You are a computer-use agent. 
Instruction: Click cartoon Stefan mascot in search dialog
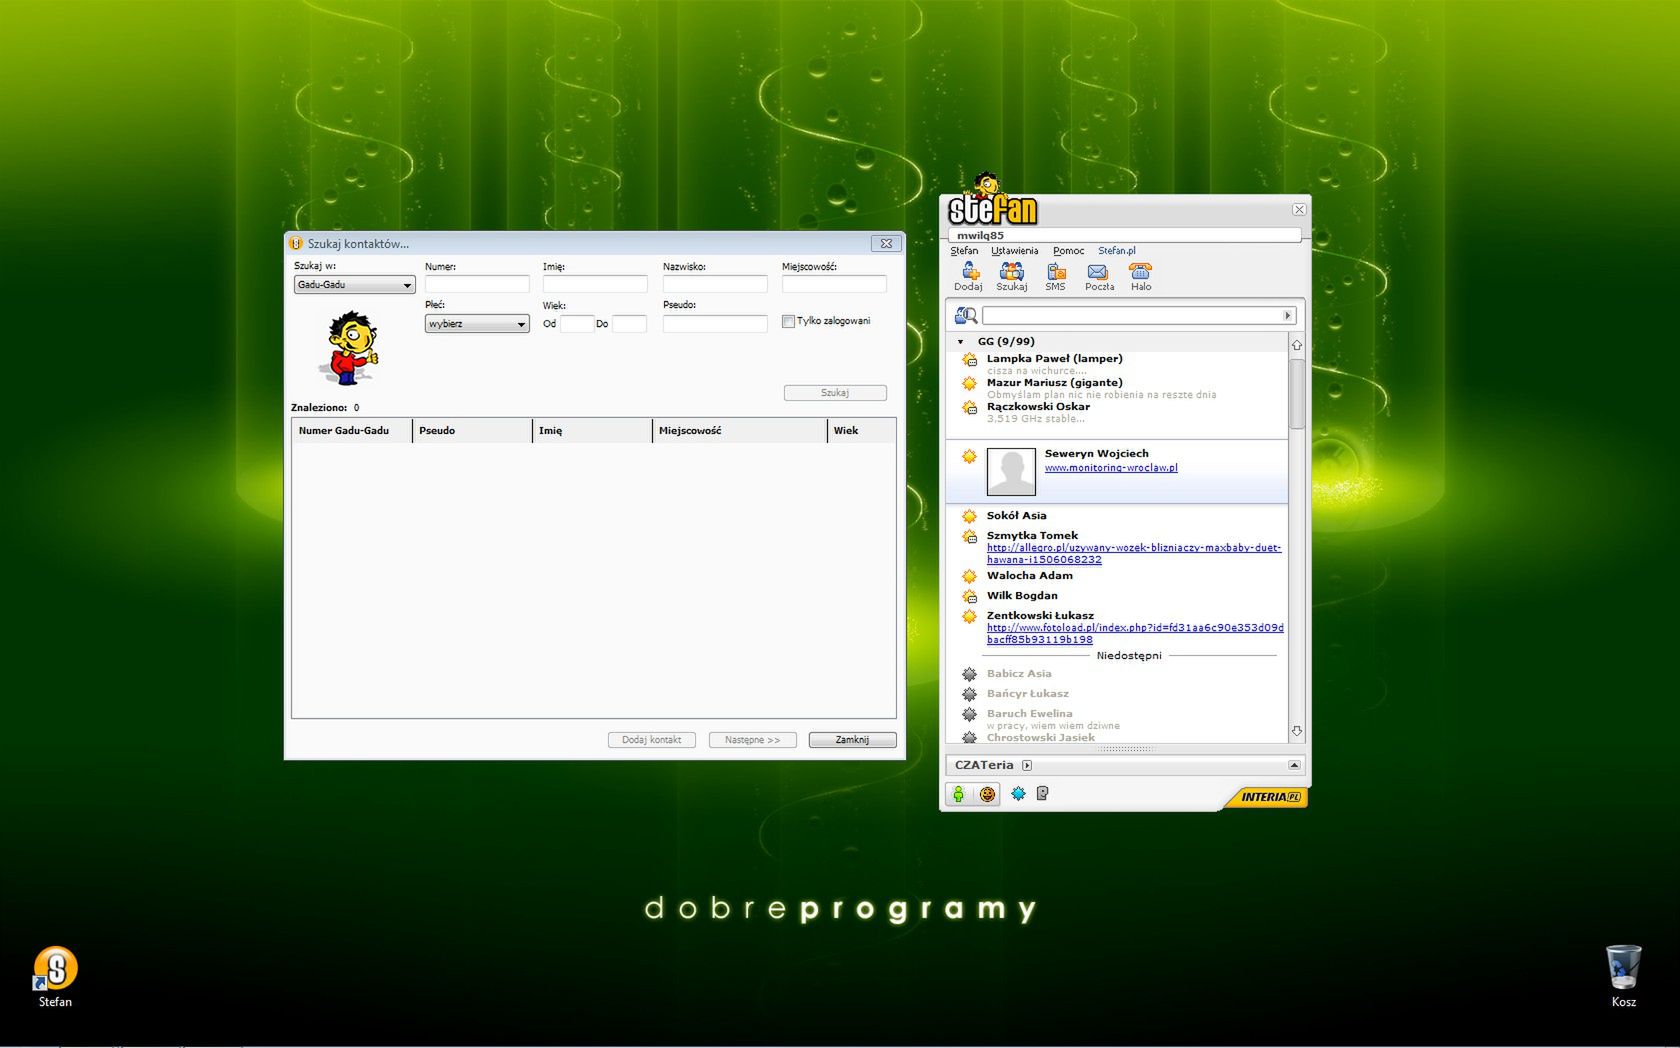349,348
